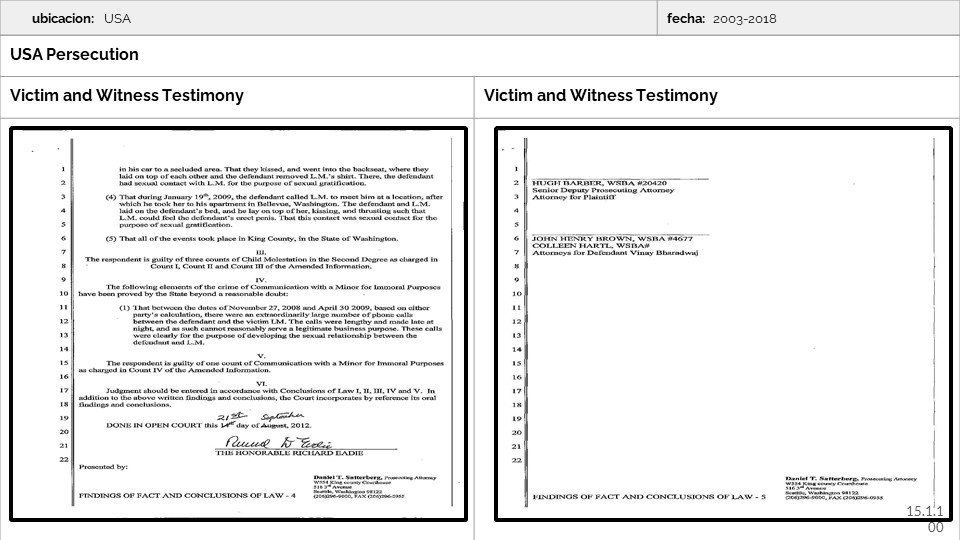This screenshot has width=960, height=540.
Task: Click the USA Persecution heading
Action: (x=74, y=55)
